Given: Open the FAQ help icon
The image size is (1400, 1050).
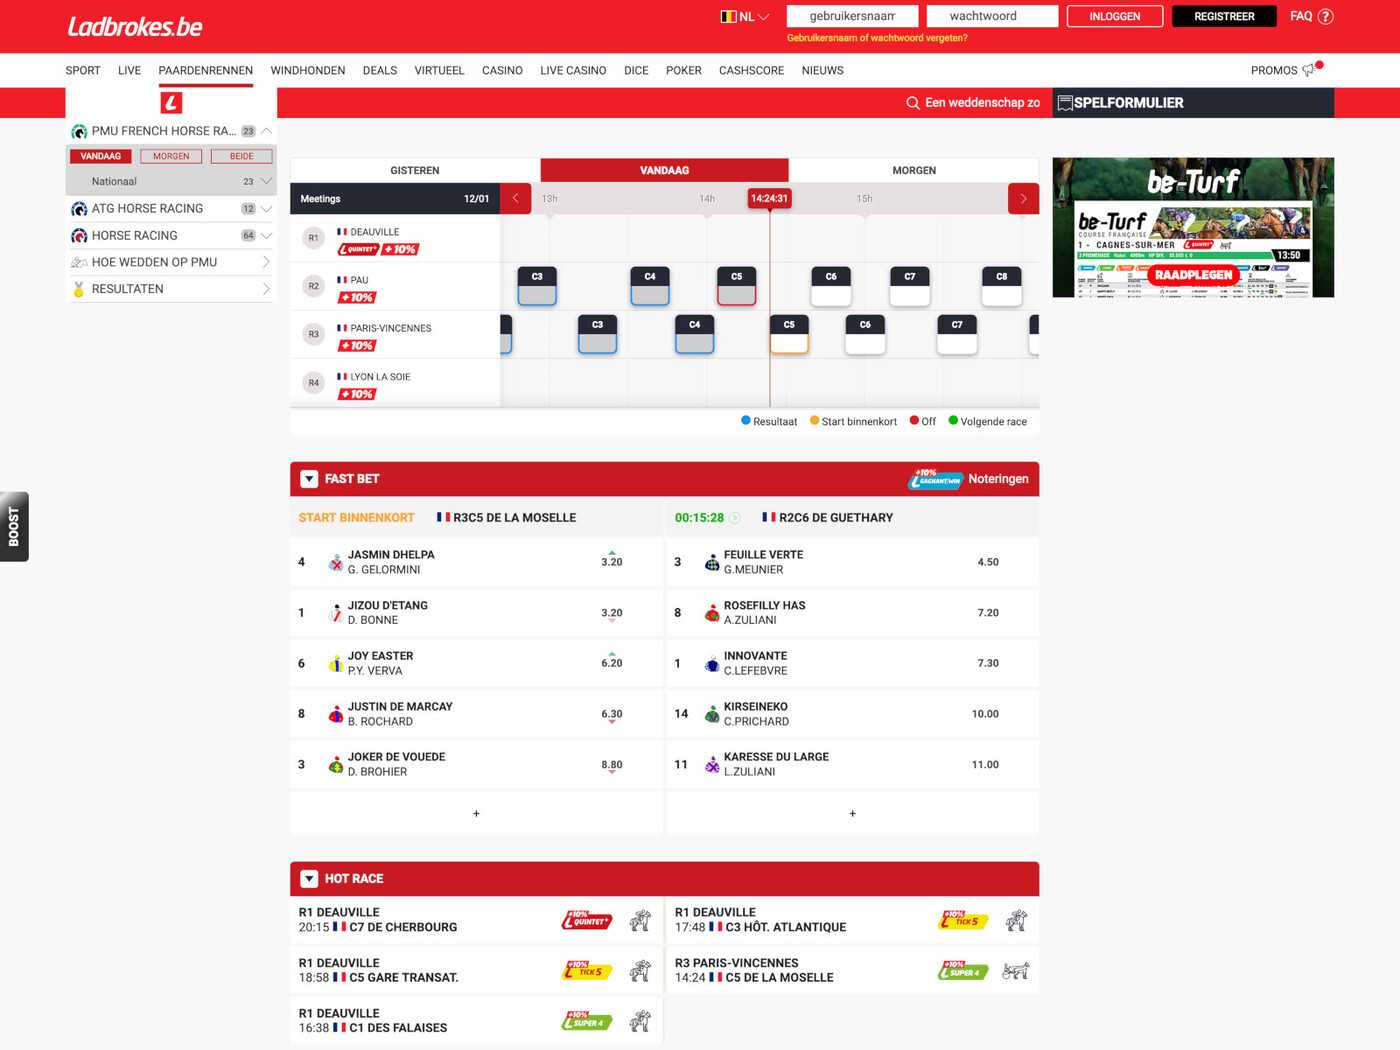Looking at the screenshot, I should 1325,16.
